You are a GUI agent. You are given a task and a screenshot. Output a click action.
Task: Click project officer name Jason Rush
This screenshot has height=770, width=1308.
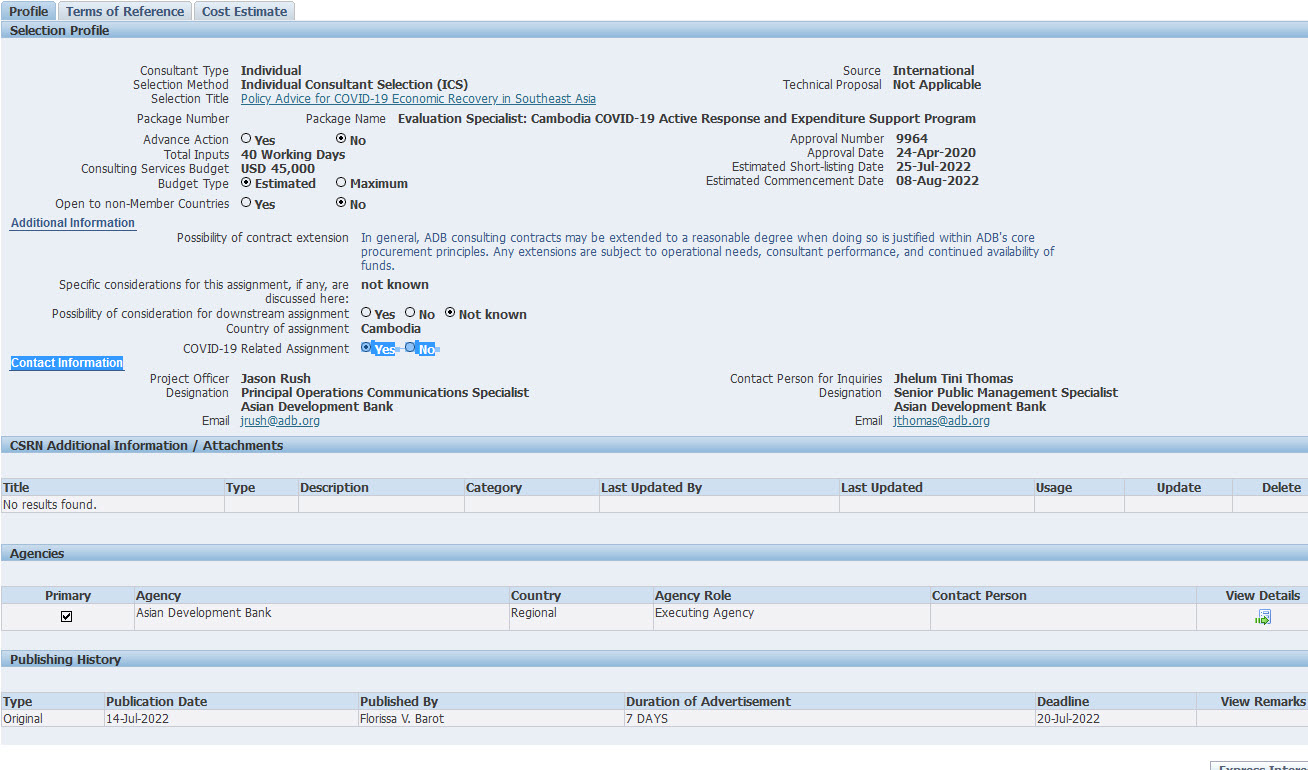pos(276,379)
